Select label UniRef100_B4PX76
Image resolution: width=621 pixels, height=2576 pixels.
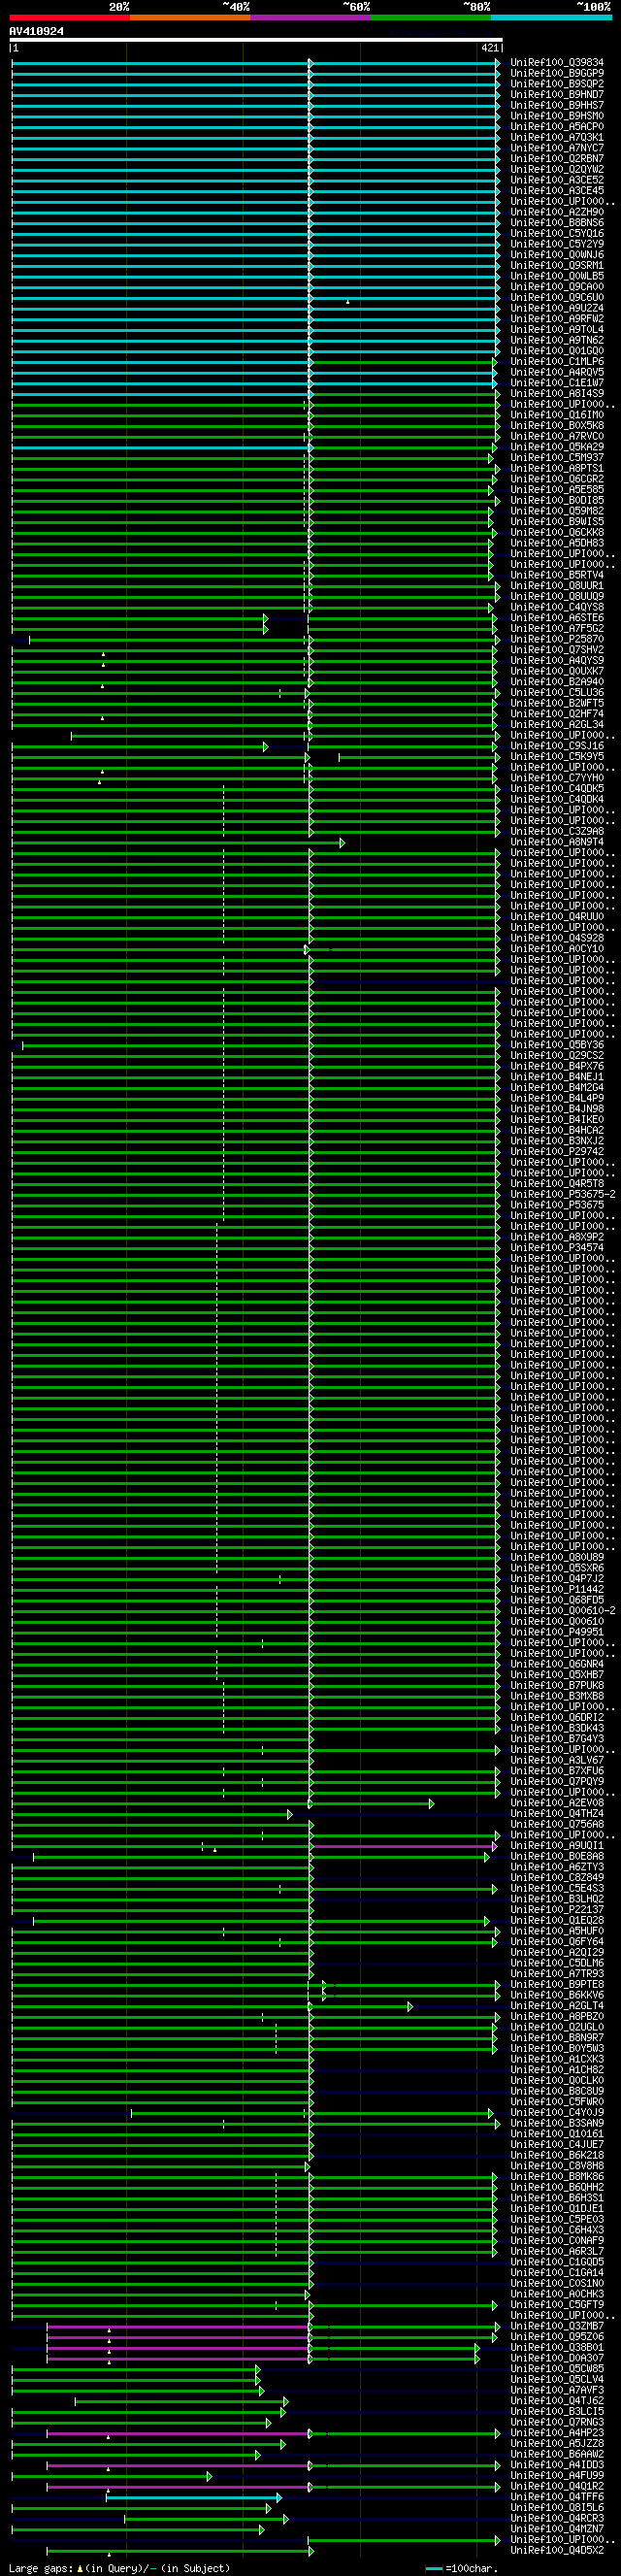click(x=557, y=1066)
